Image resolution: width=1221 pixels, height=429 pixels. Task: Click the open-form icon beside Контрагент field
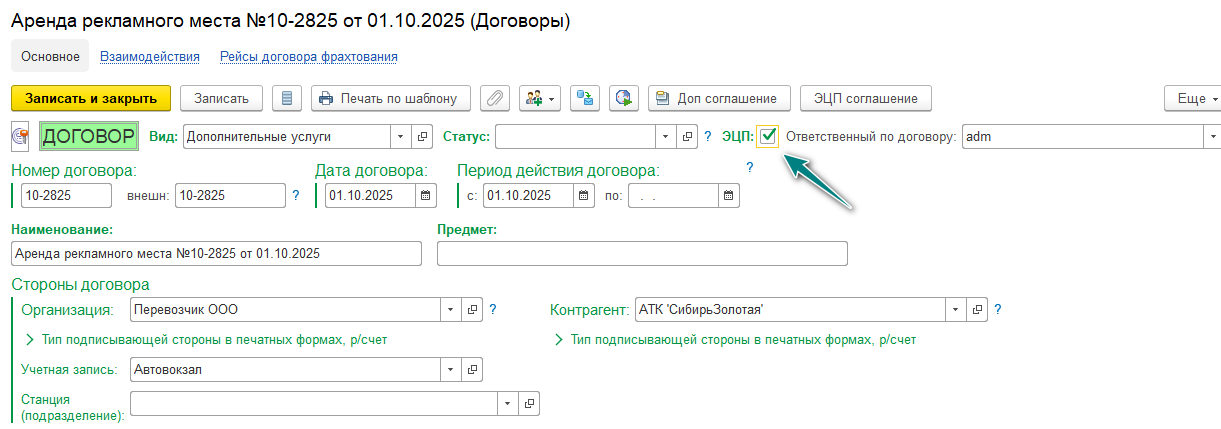978,309
